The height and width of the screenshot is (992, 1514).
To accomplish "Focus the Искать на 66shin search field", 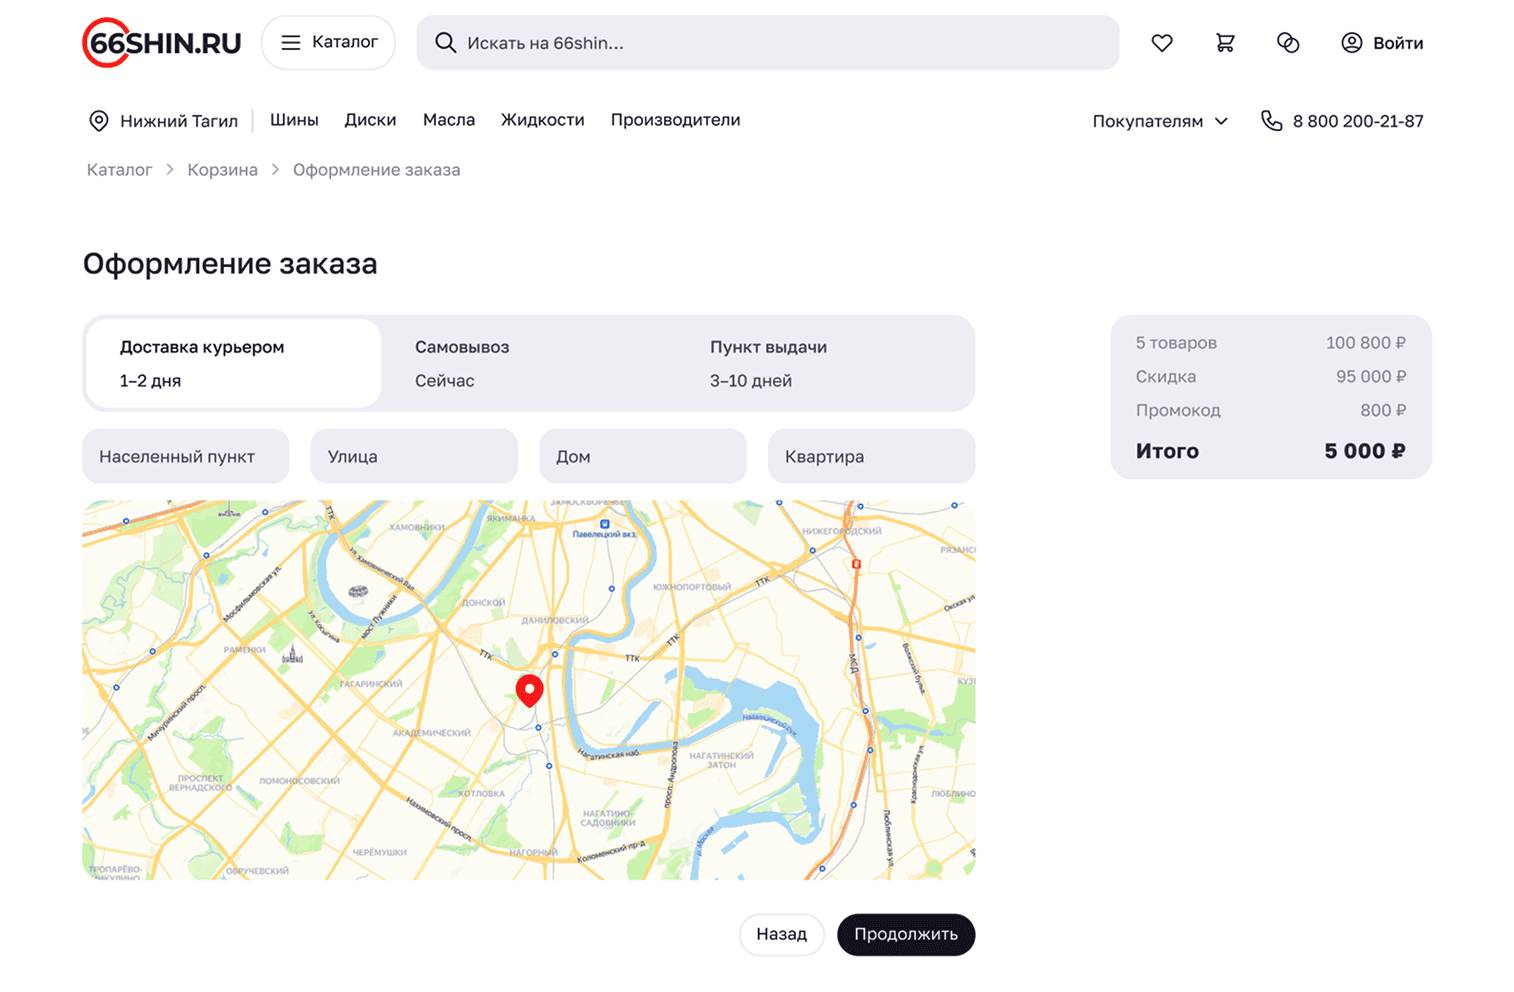I will (768, 43).
